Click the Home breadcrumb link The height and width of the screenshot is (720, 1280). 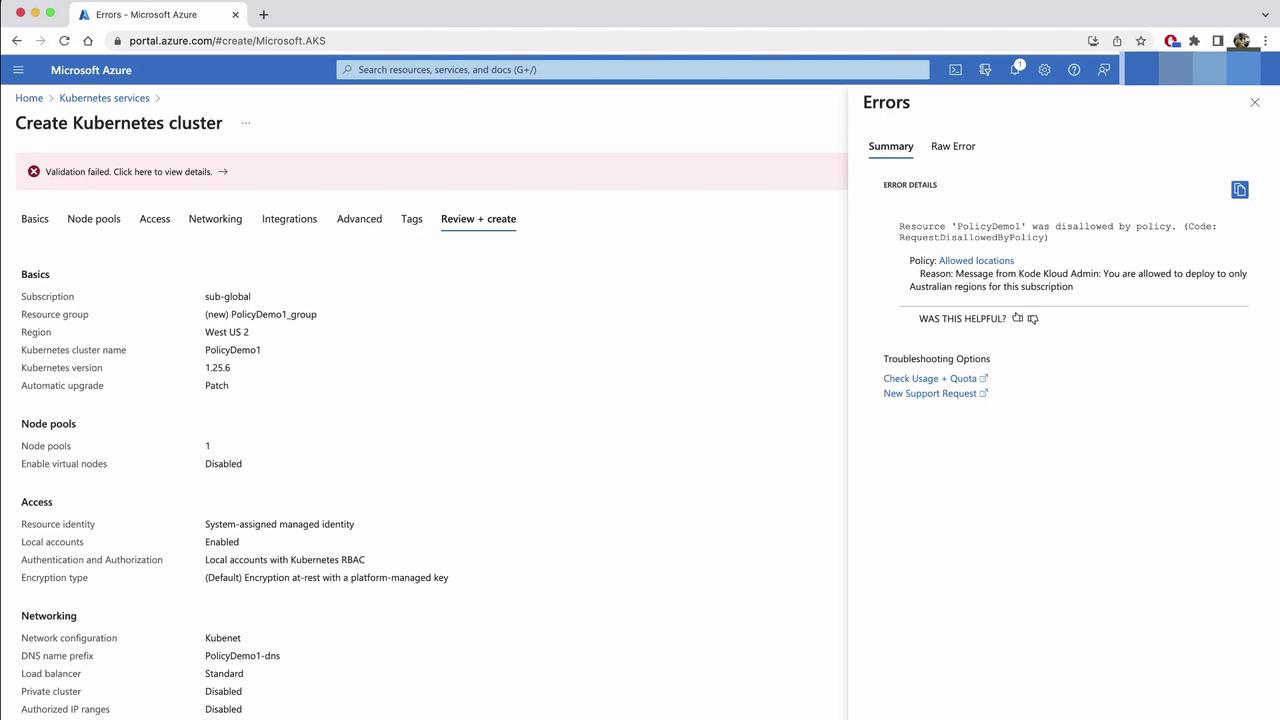29,98
